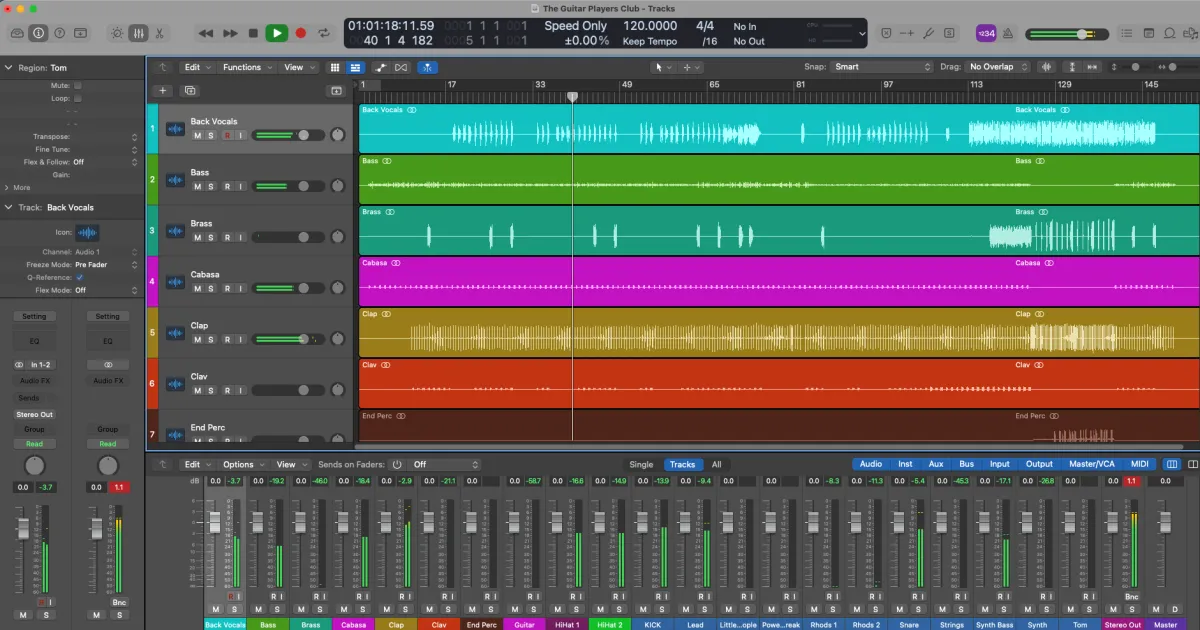Click the add new track plus icon
This screenshot has height=630, width=1200.
pos(164,90)
